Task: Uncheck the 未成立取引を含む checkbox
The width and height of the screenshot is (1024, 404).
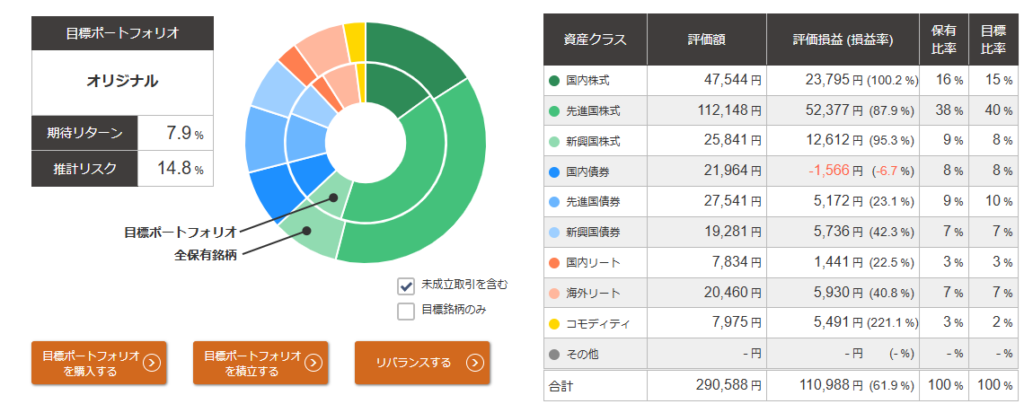Action: [406, 285]
